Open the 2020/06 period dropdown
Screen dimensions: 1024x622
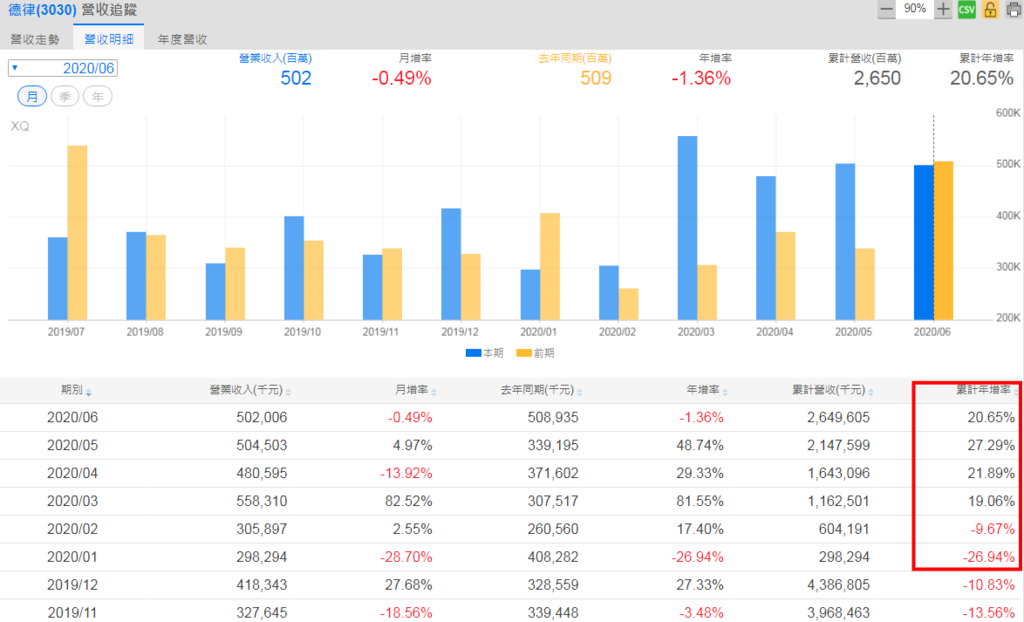click(x=63, y=68)
